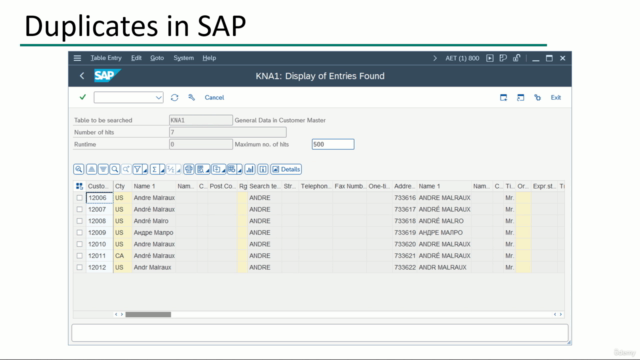Click the Total sigma icon

[x=155, y=169]
